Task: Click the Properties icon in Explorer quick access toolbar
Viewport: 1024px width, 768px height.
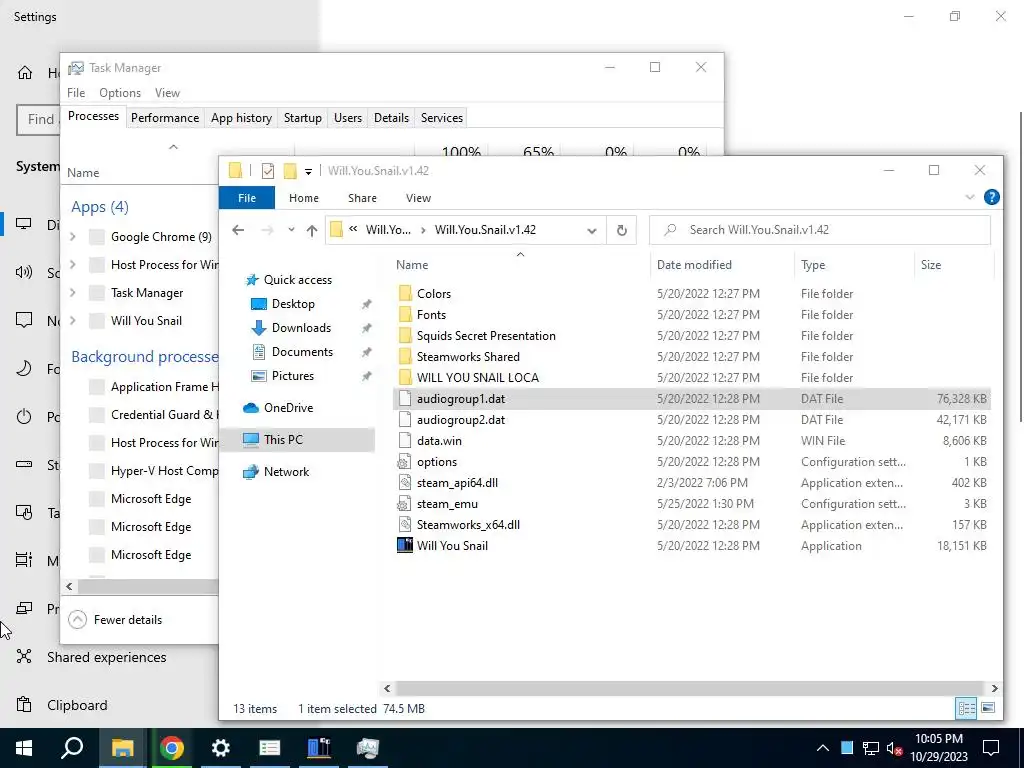Action: 268,171
